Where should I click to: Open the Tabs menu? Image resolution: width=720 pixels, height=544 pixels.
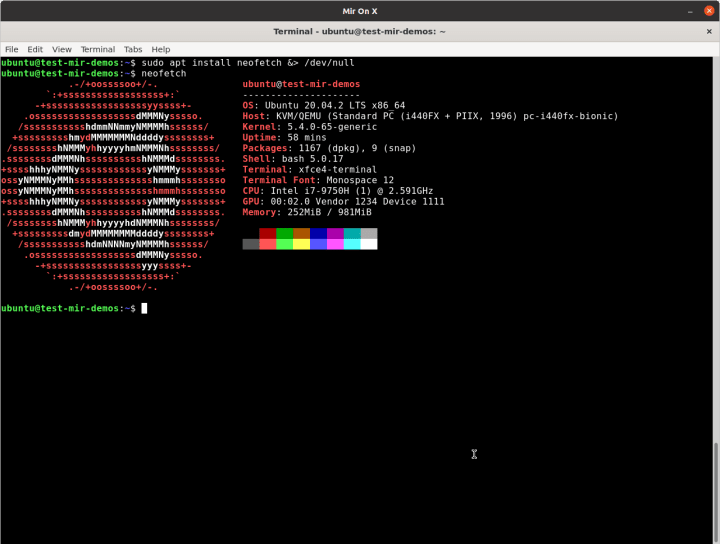click(x=133, y=49)
